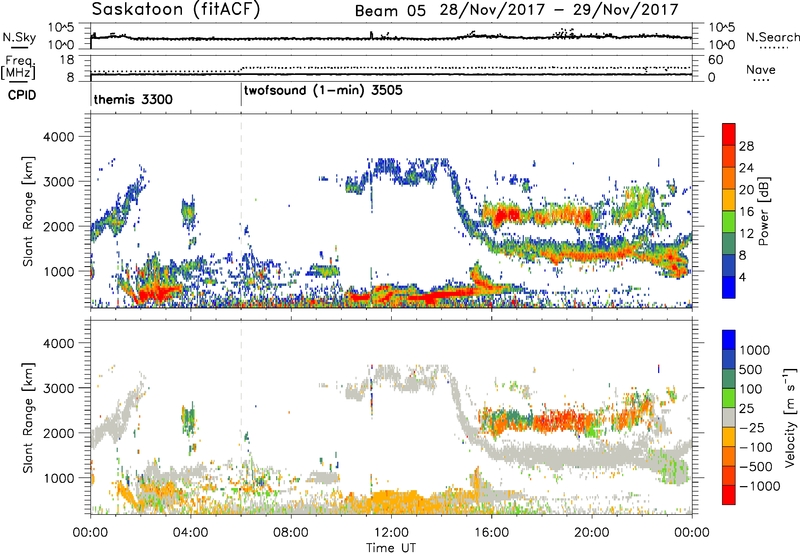
Task: Click the 'N.Sky' legend label
Action: click(19, 37)
